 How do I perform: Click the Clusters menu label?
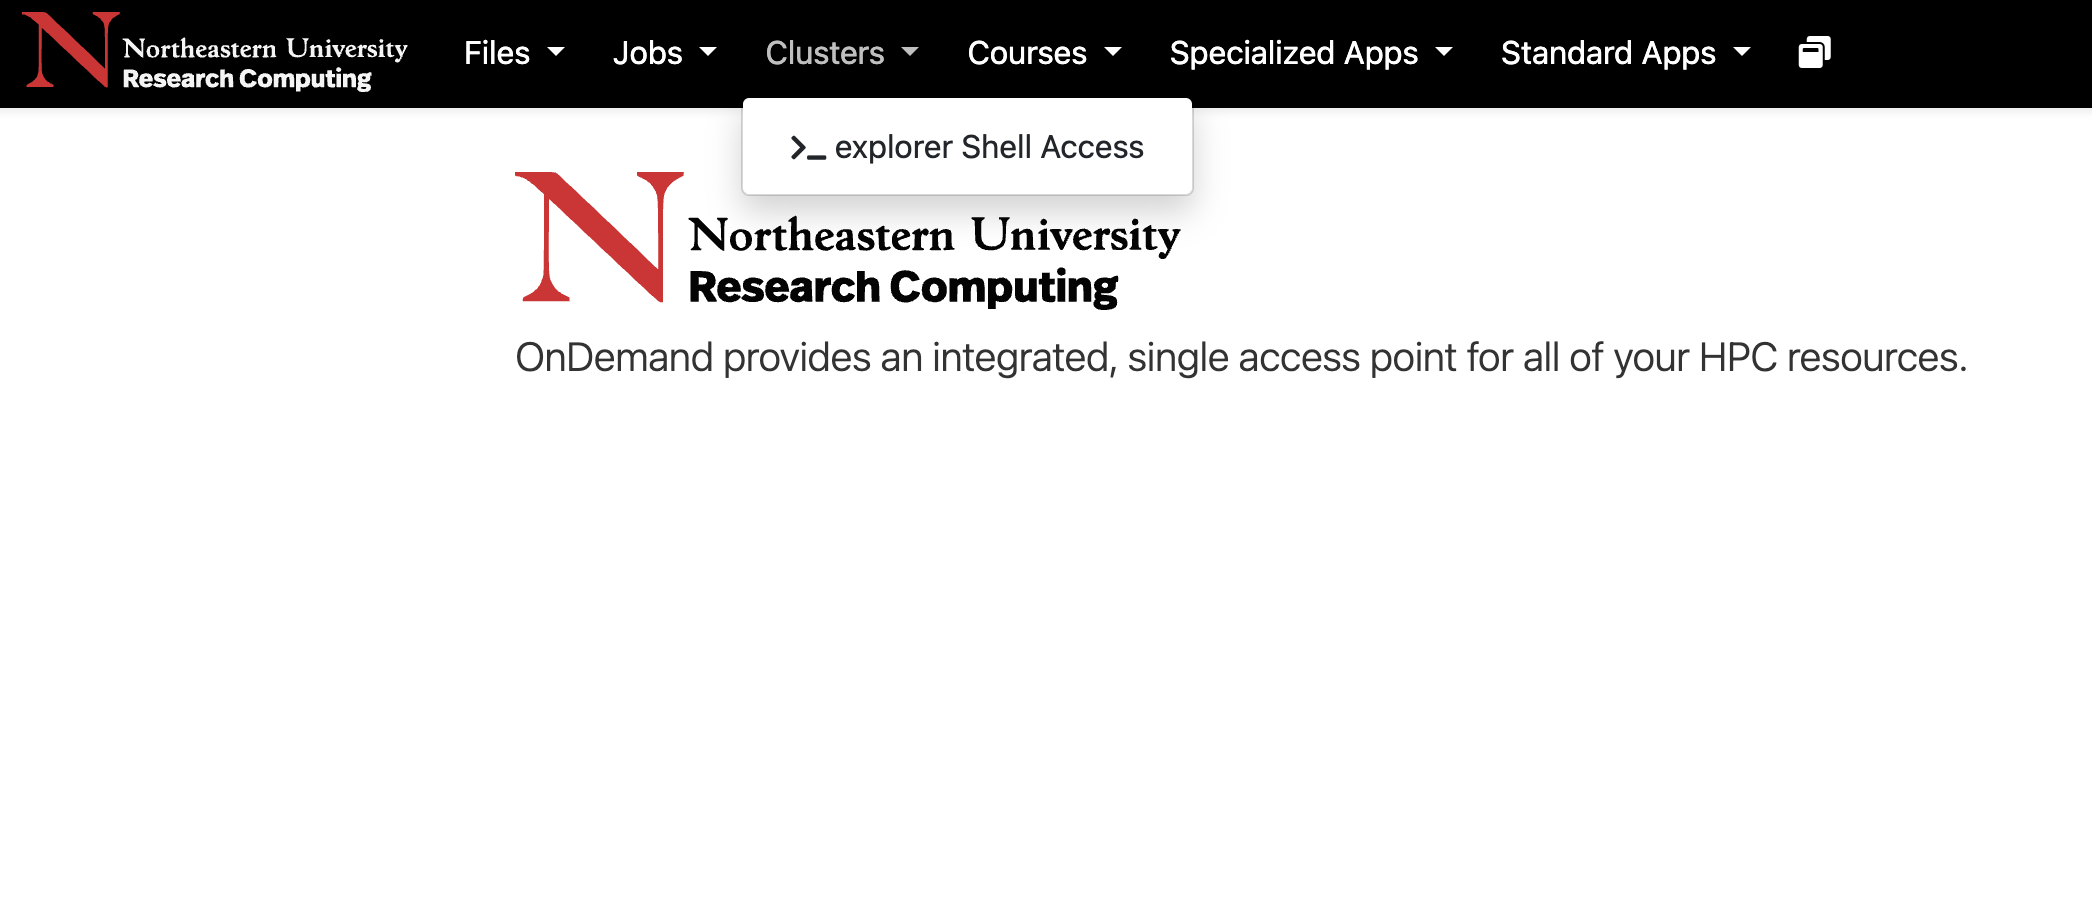(825, 53)
